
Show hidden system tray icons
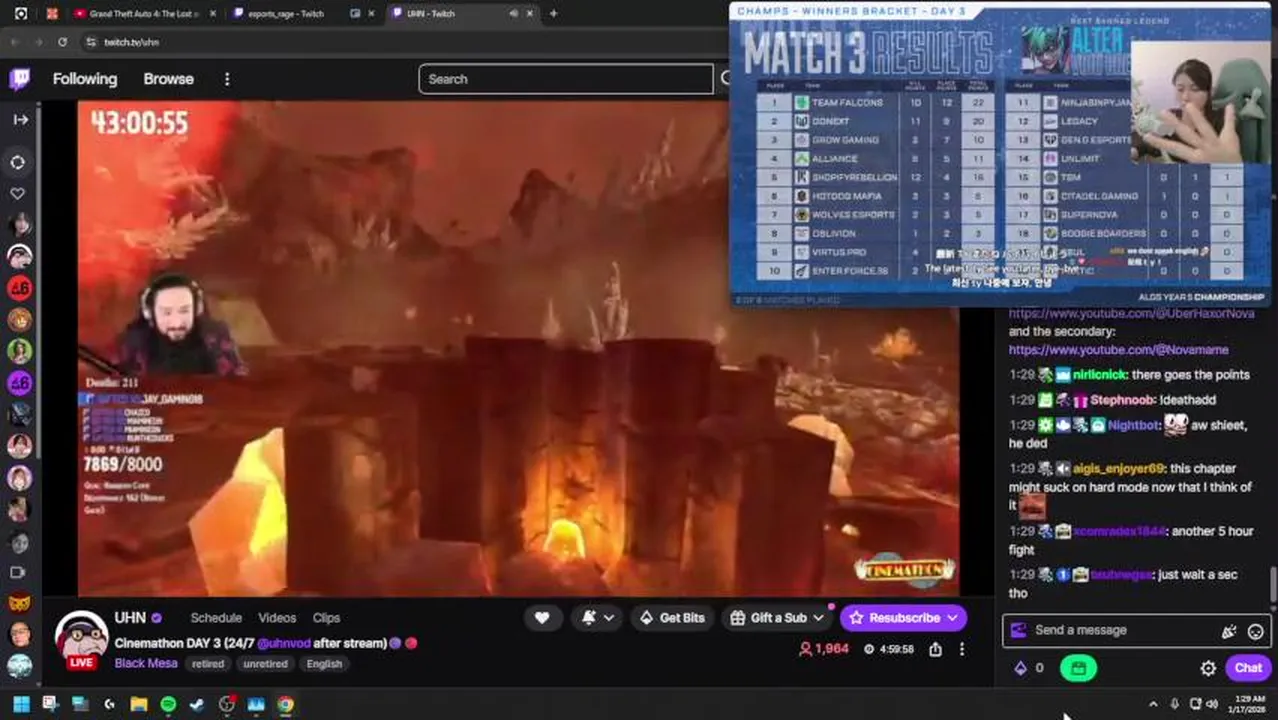pyautogui.click(x=1153, y=704)
